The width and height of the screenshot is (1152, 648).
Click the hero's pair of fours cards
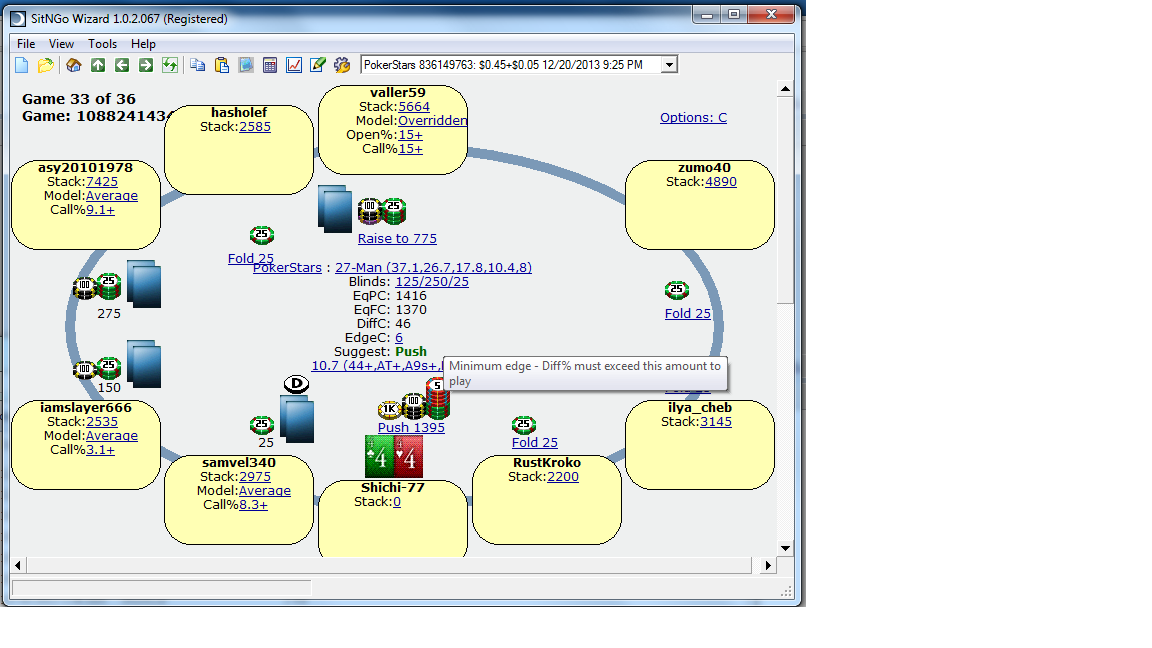[x=394, y=456]
